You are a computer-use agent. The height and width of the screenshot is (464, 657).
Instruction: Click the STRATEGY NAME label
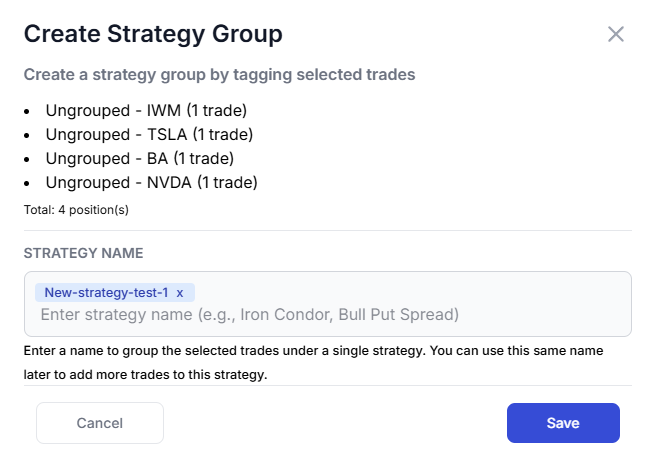(84, 253)
